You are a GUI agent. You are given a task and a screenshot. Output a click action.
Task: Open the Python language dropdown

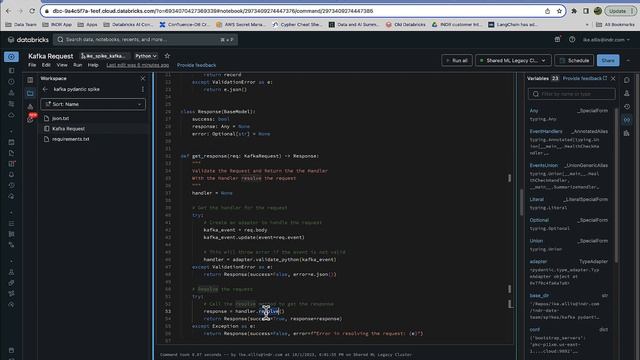pyautogui.click(x=146, y=56)
